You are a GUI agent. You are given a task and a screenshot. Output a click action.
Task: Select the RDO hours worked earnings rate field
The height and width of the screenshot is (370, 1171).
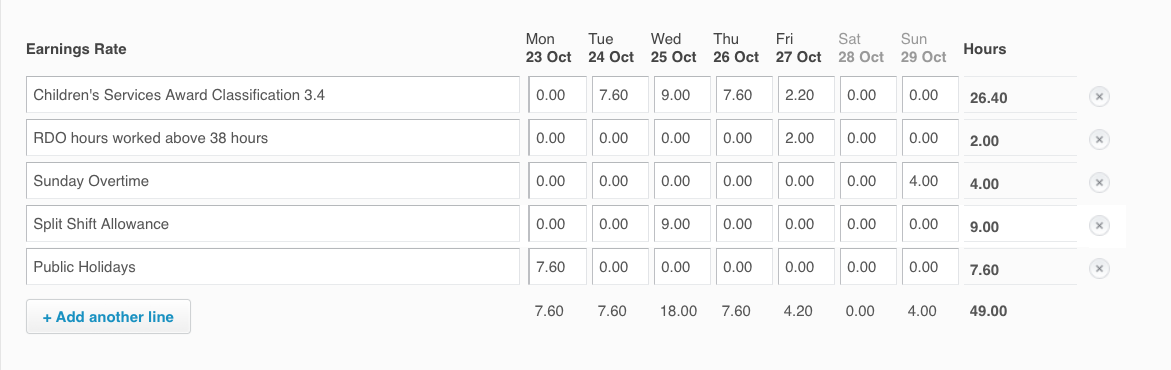[273, 138]
